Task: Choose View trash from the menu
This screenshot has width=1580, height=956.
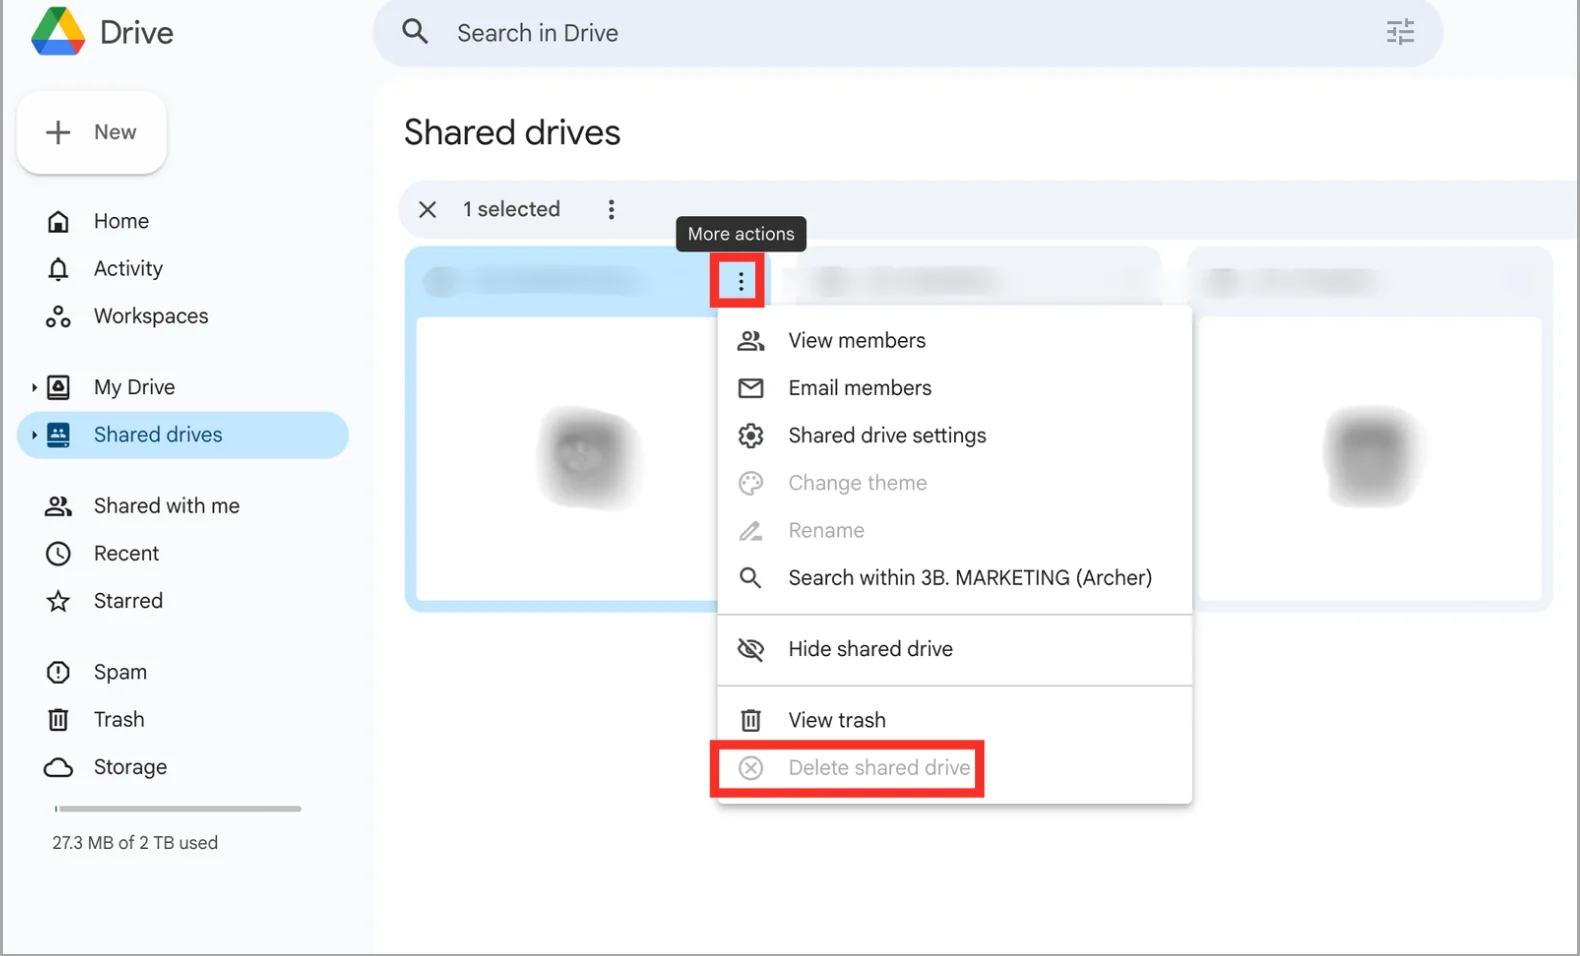Action: click(955, 720)
